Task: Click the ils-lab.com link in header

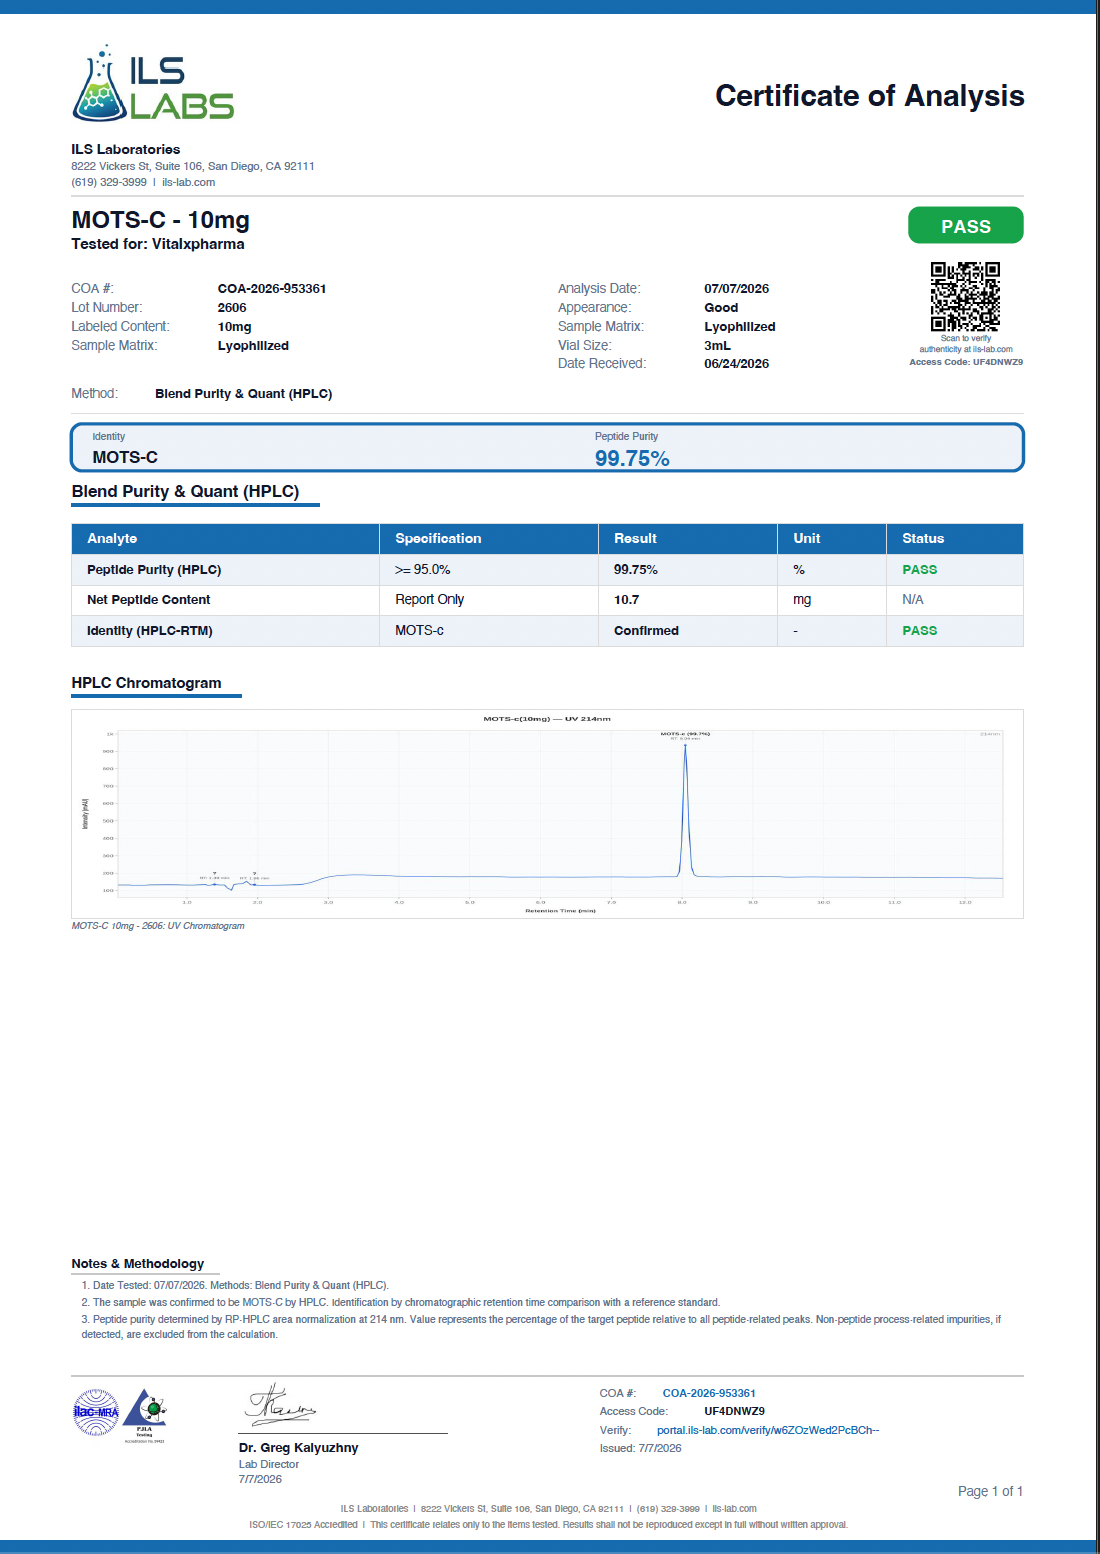Action: tap(189, 182)
